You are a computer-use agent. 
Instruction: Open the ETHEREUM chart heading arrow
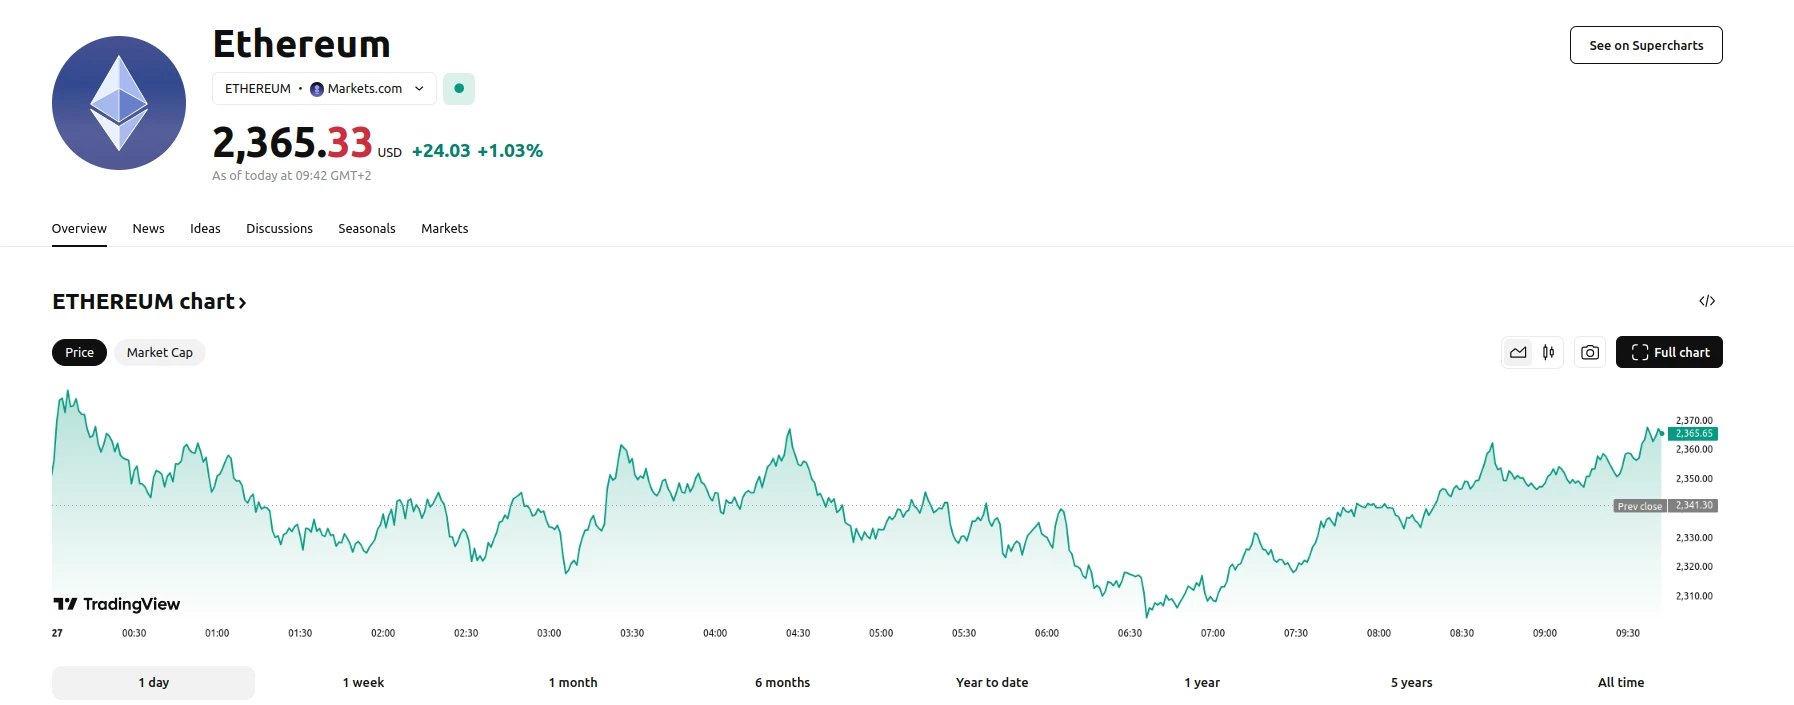pos(242,302)
